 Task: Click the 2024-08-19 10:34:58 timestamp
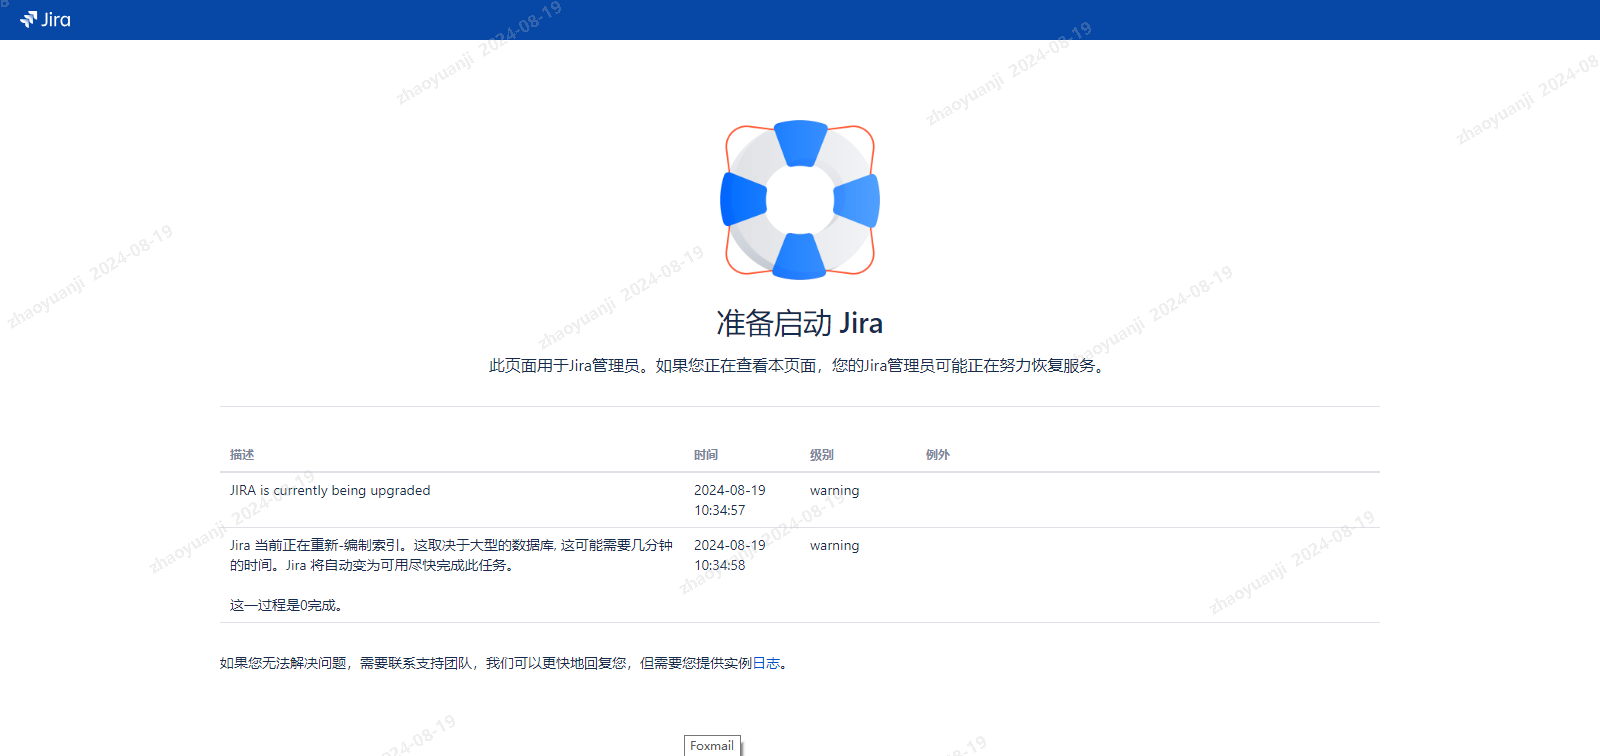pyautogui.click(x=730, y=555)
